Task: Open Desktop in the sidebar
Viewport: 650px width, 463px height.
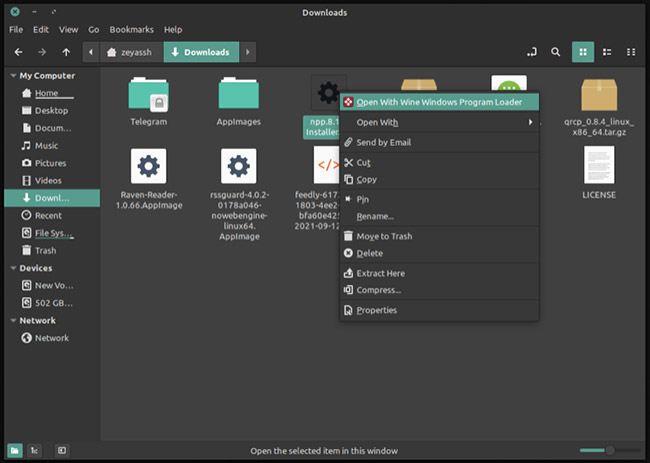Action: (52, 111)
